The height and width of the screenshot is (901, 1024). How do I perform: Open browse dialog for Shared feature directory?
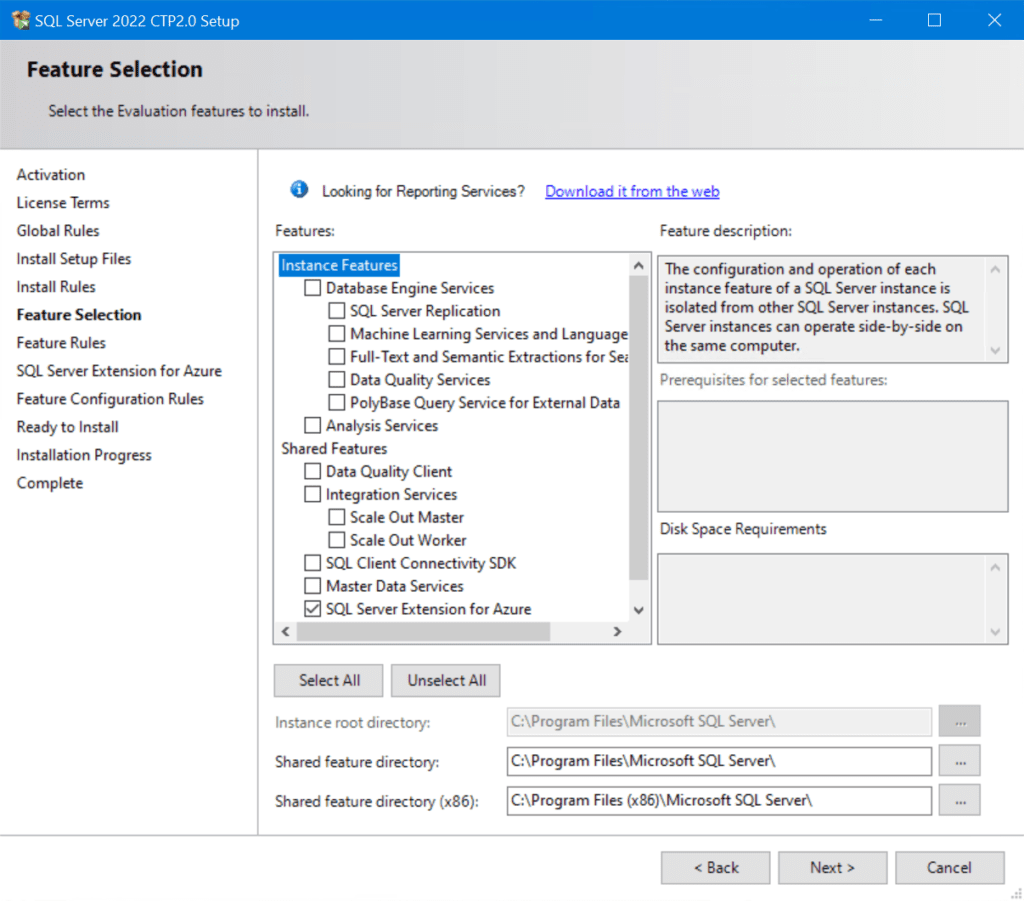click(x=959, y=761)
